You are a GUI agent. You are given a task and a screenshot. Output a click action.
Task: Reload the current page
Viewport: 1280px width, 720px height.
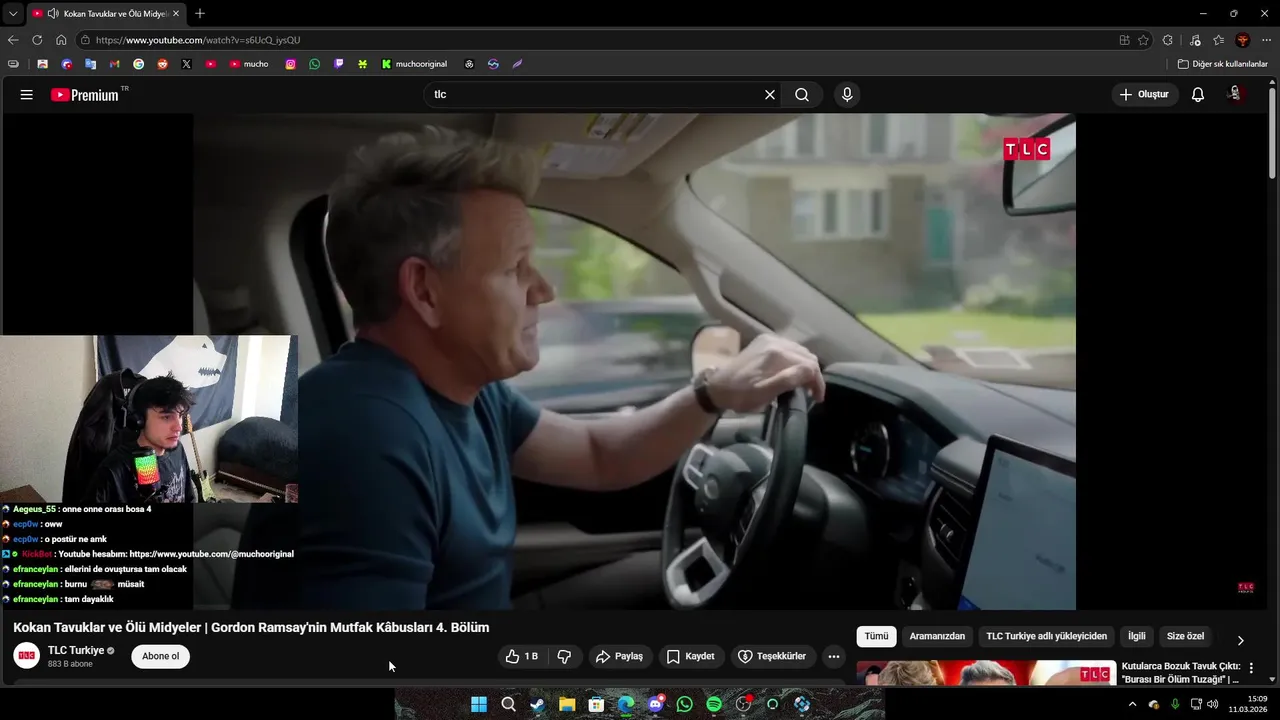pos(37,40)
